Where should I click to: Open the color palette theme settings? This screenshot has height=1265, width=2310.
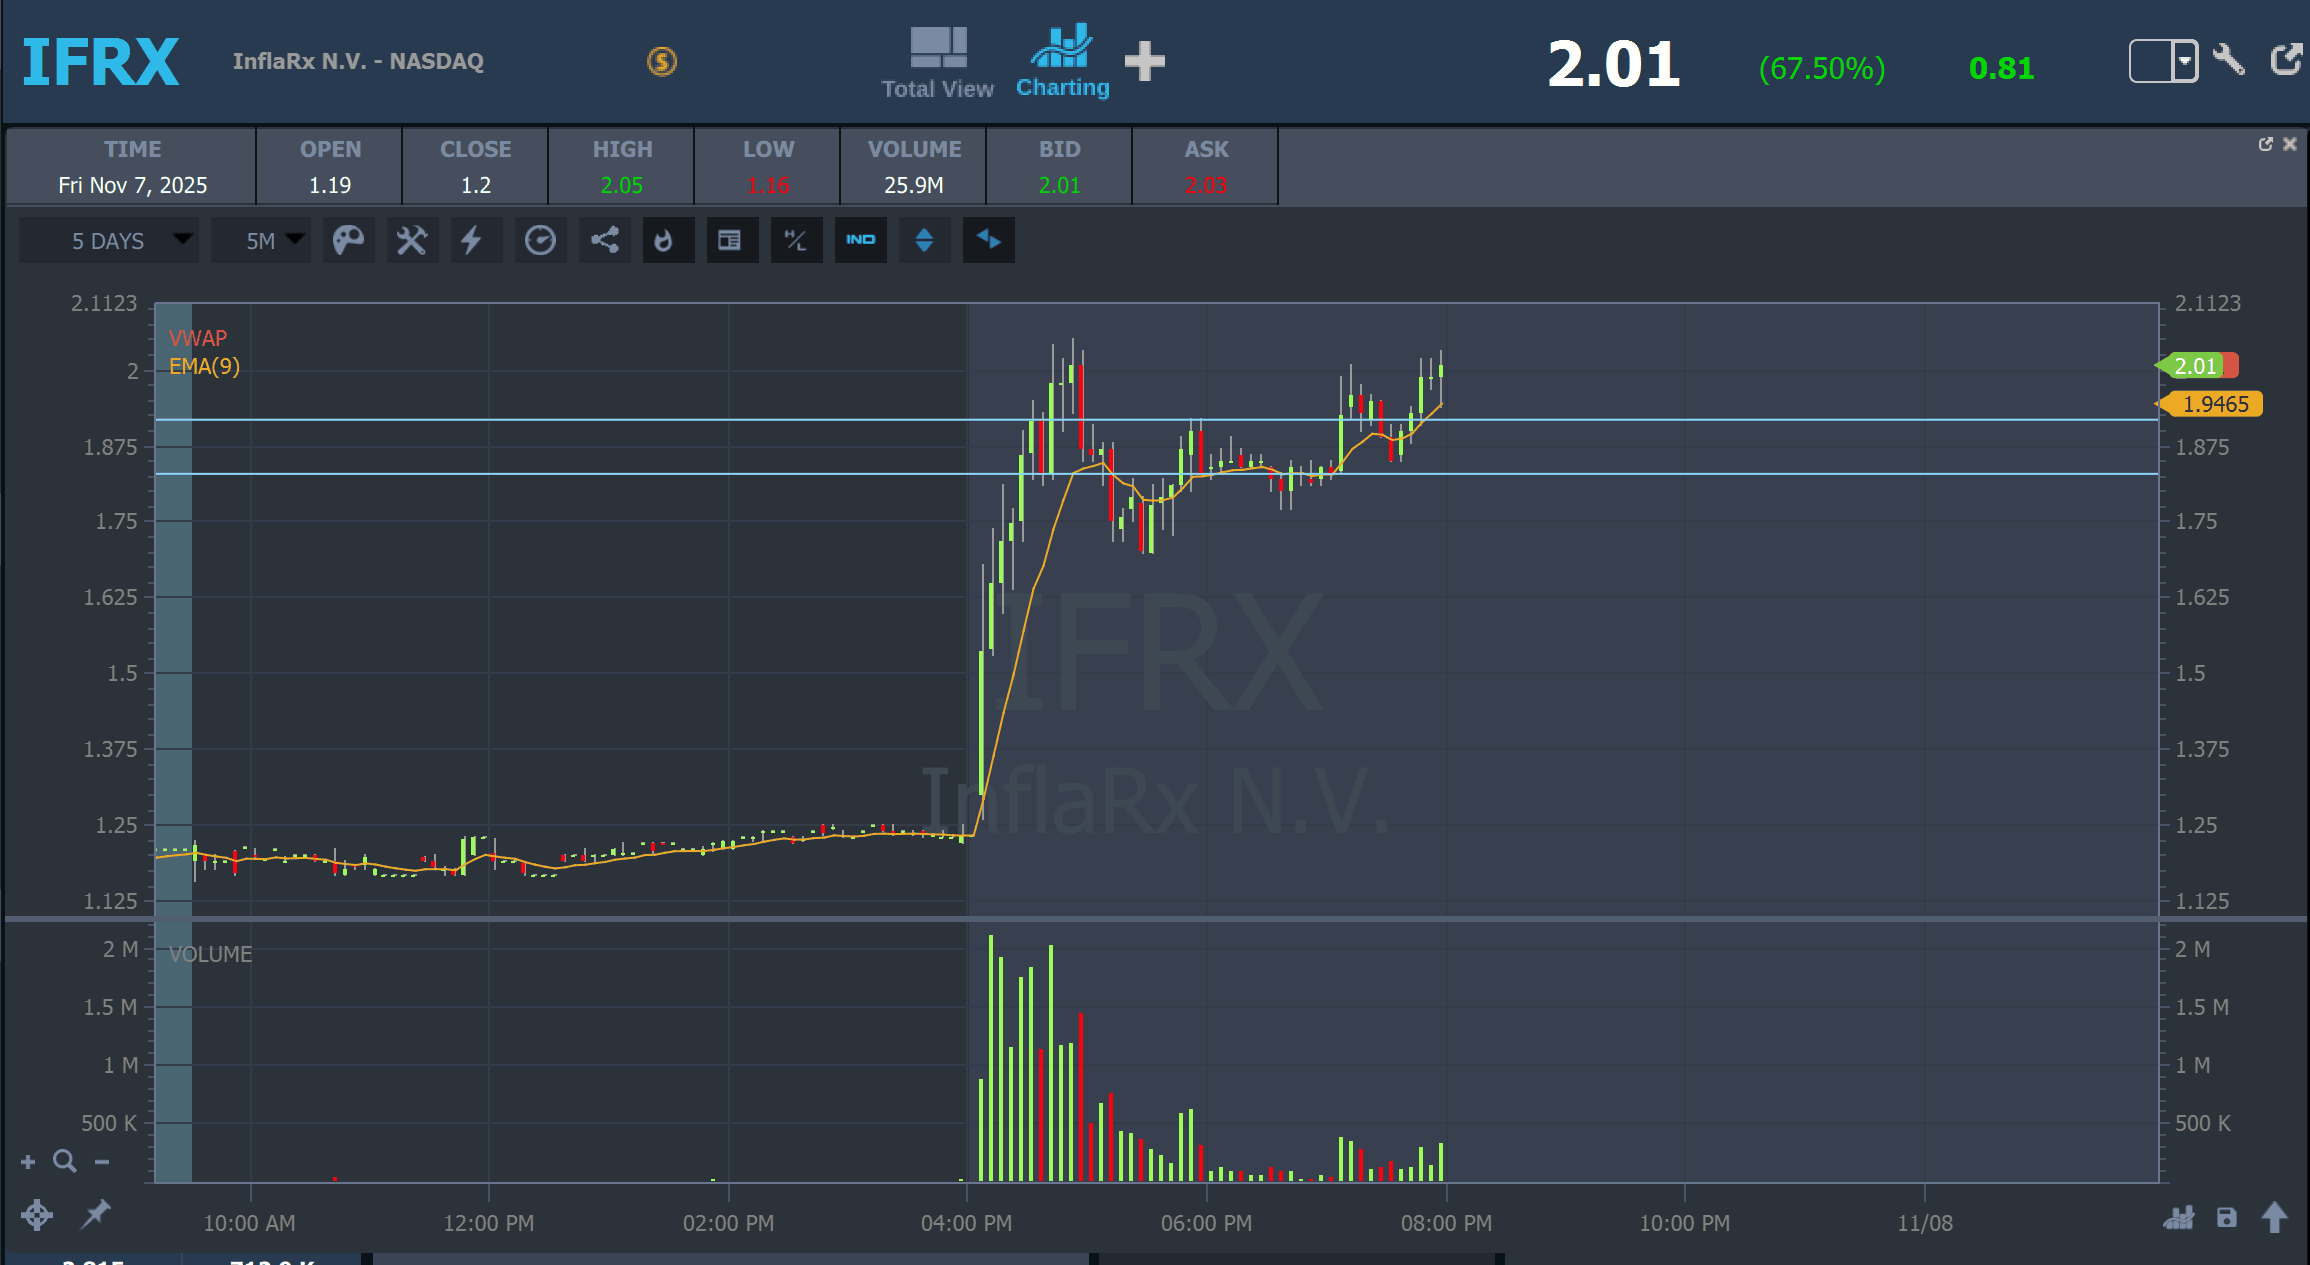coord(348,240)
